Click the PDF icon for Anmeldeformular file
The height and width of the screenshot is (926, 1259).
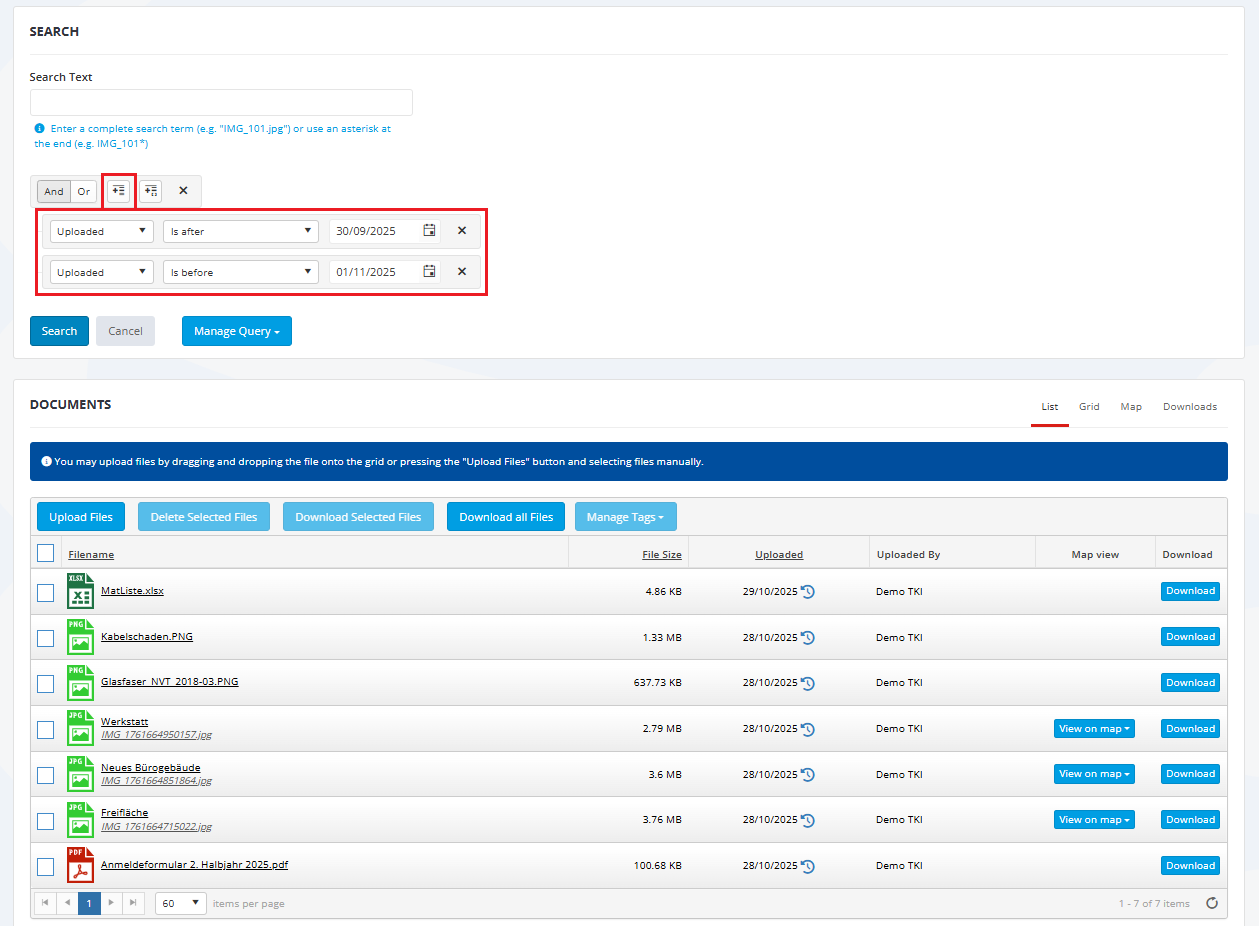pos(80,865)
